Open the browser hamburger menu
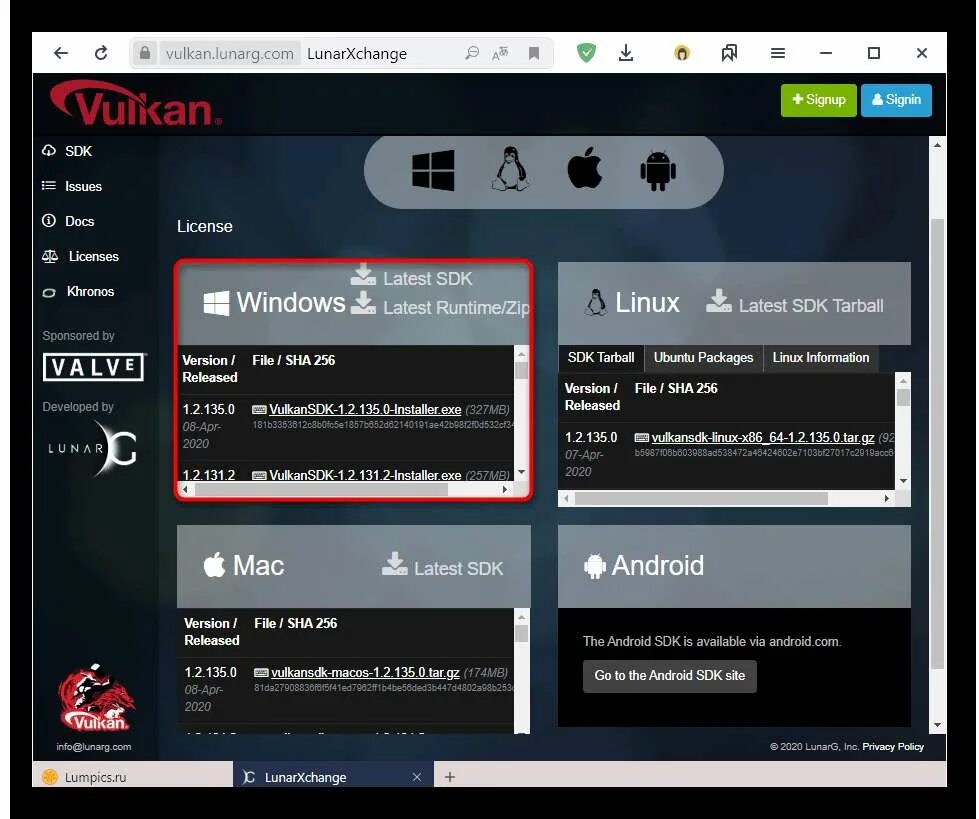 [x=777, y=54]
